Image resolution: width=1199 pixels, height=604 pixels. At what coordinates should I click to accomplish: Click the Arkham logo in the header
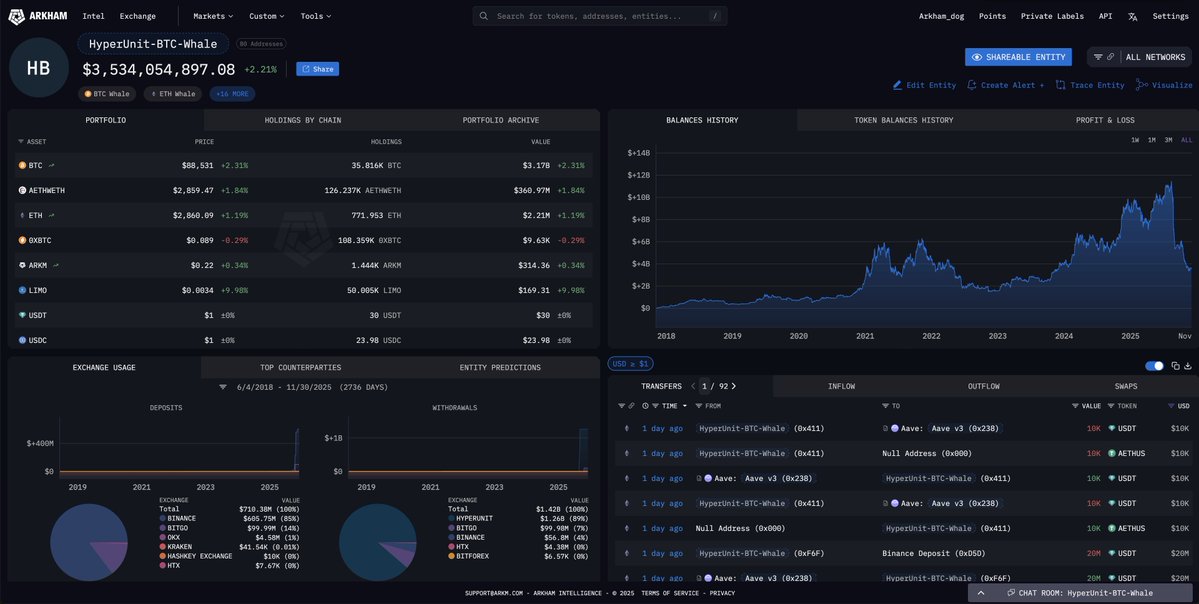(x=38, y=16)
